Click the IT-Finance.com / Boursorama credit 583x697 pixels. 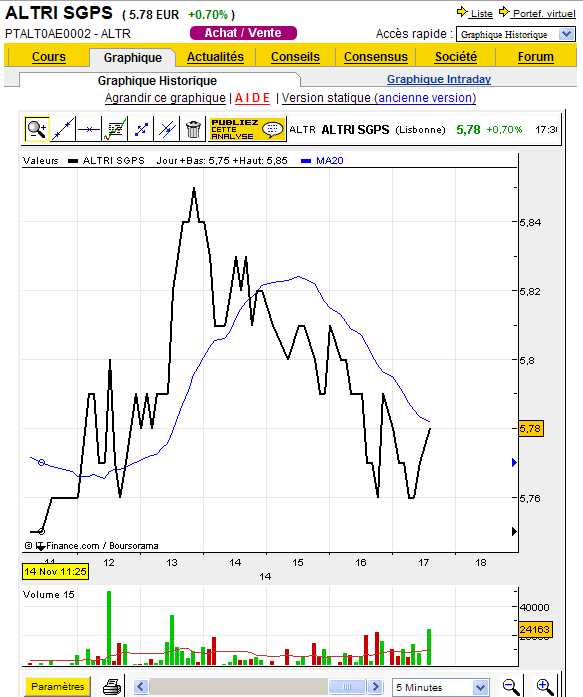92,545
